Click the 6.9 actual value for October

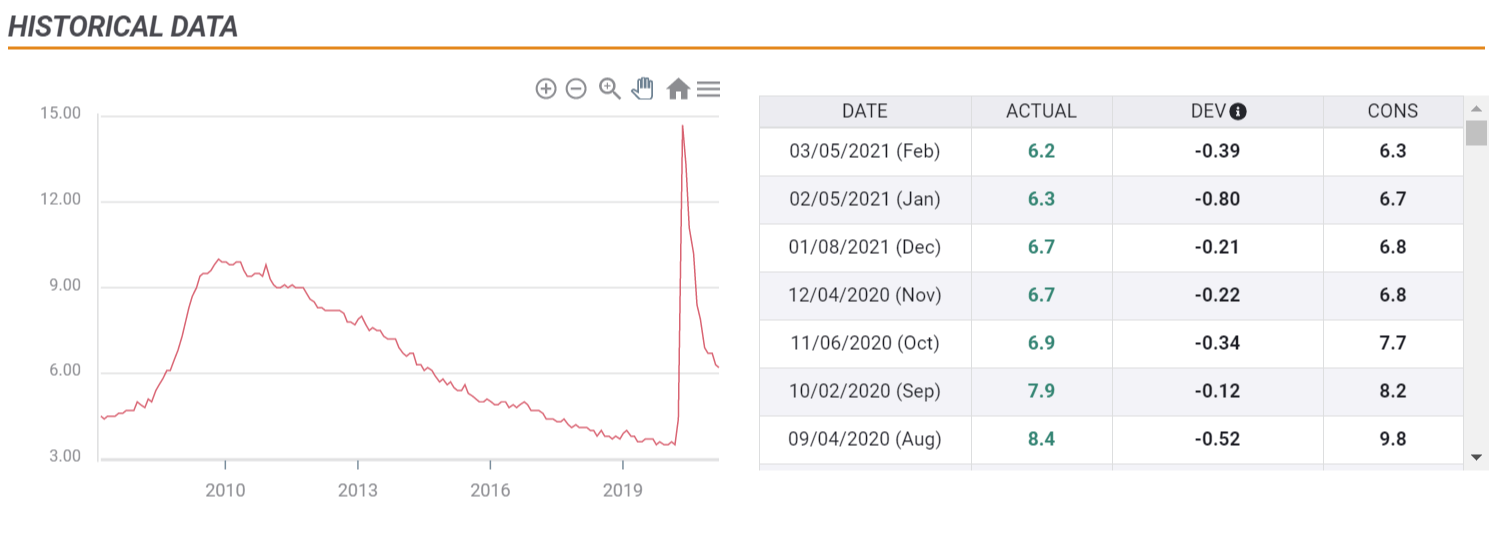point(1041,343)
